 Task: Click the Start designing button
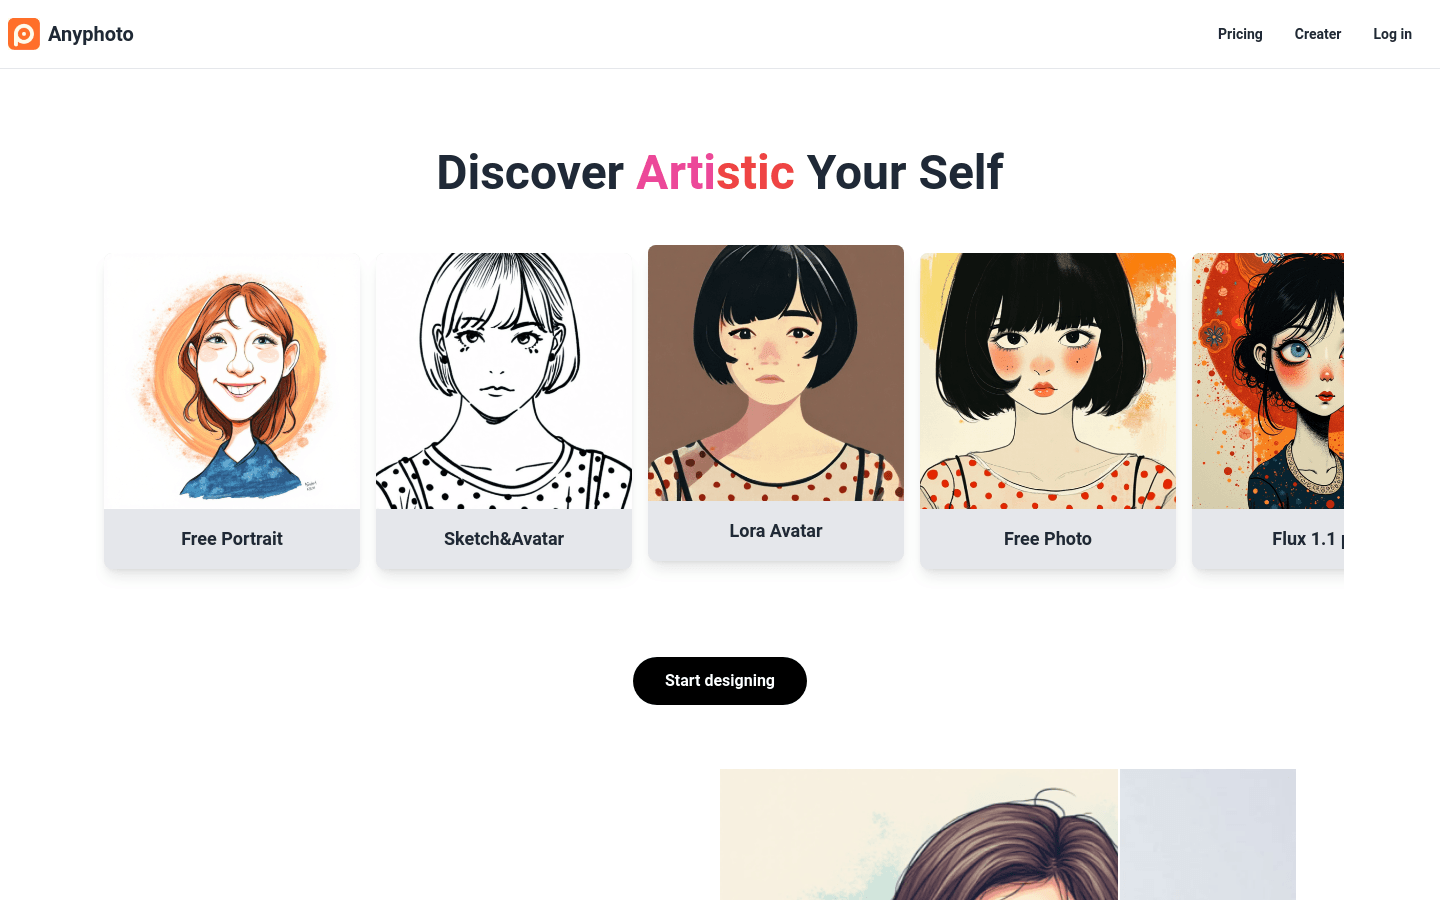tap(720, 681)
